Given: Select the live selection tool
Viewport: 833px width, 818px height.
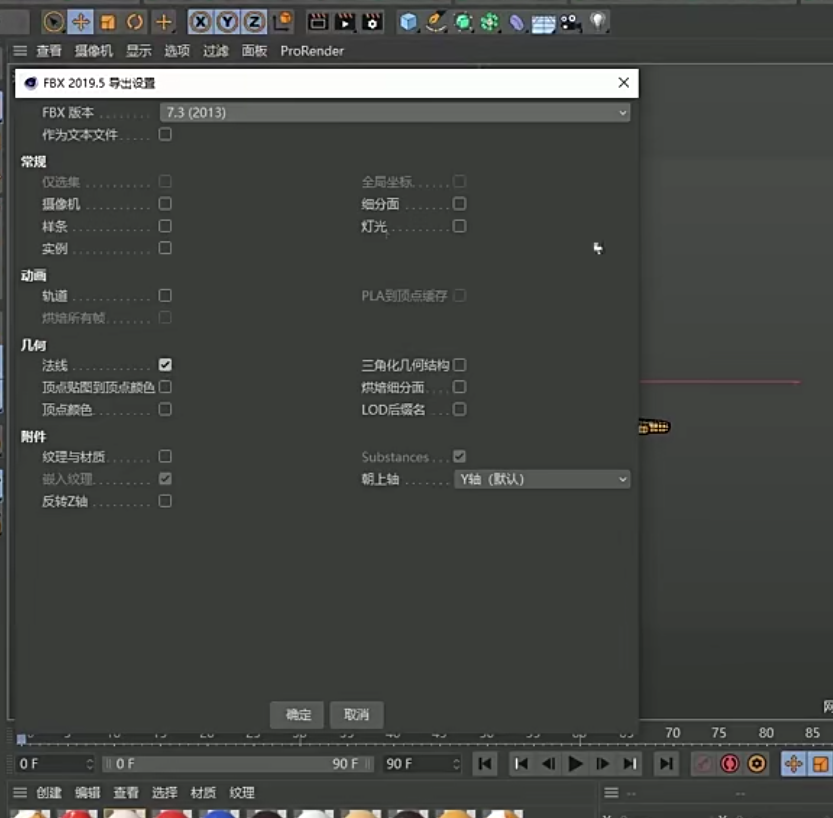Looking at the screenshot, I should click(54, 22).
